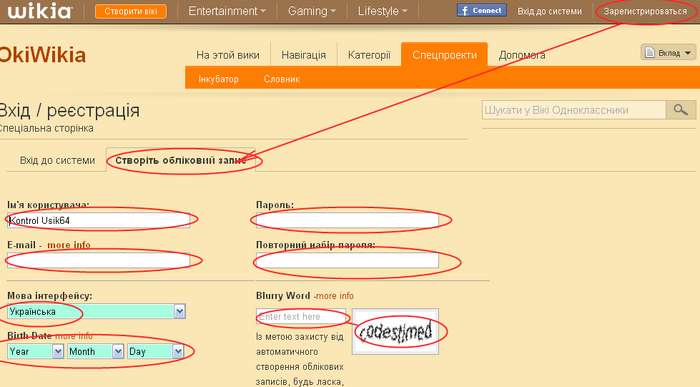Click the OkiWikia site title
The image size is (700, 387).
42,55
